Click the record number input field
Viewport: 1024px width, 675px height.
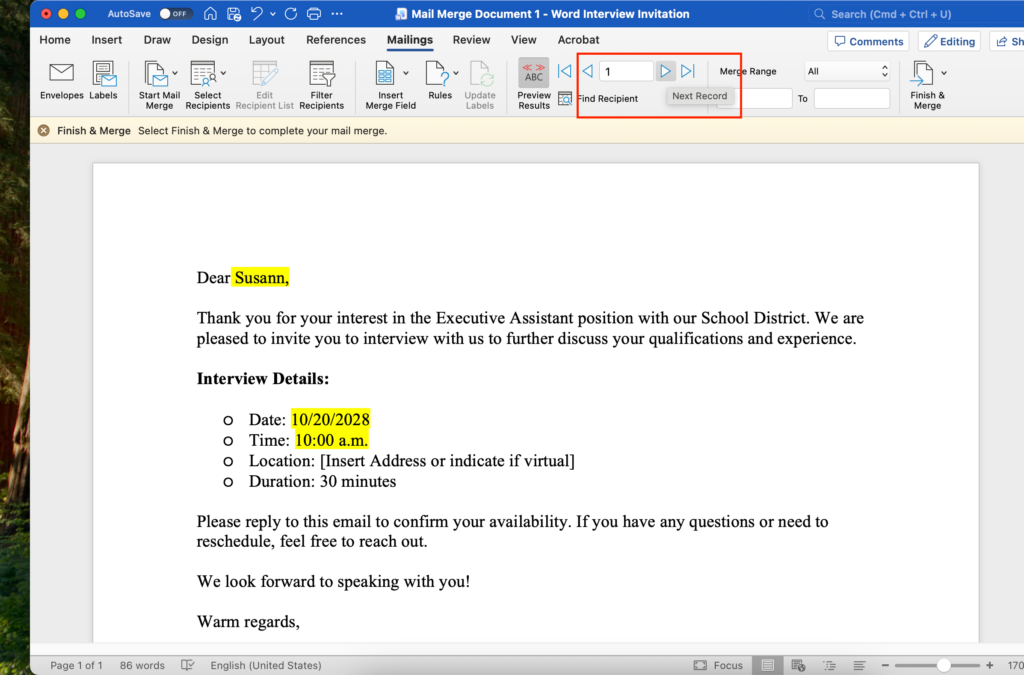point(626,72)
